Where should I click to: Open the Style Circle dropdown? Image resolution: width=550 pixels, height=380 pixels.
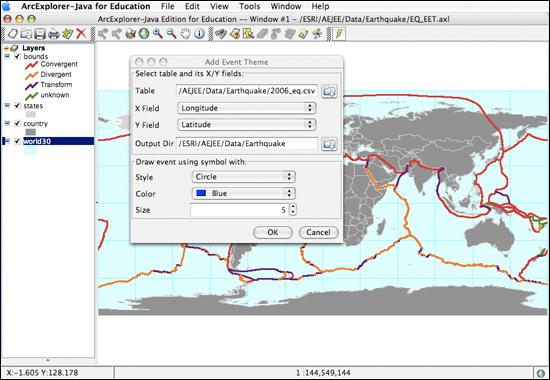(x=243, y=176)
